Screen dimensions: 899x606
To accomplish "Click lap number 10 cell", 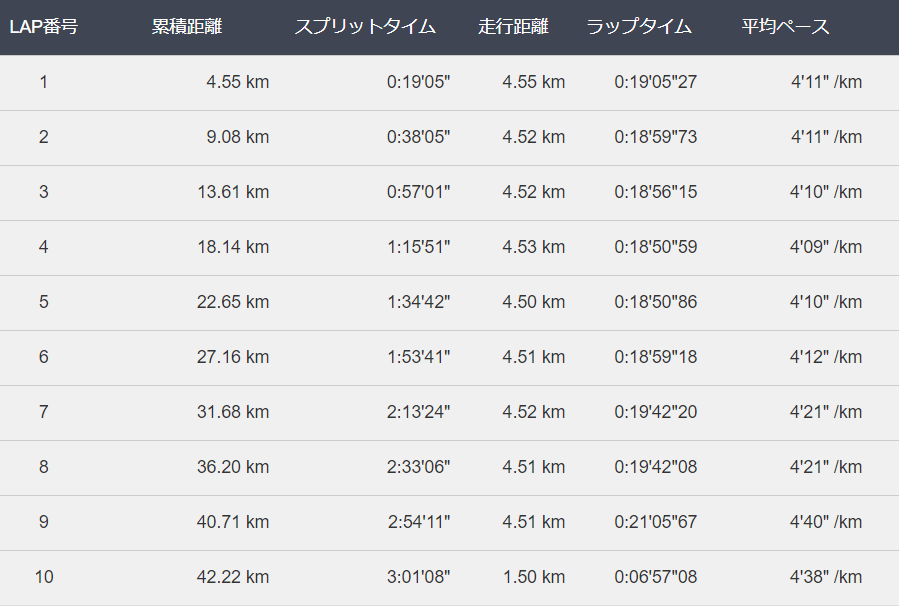I will tap(44, 577).
